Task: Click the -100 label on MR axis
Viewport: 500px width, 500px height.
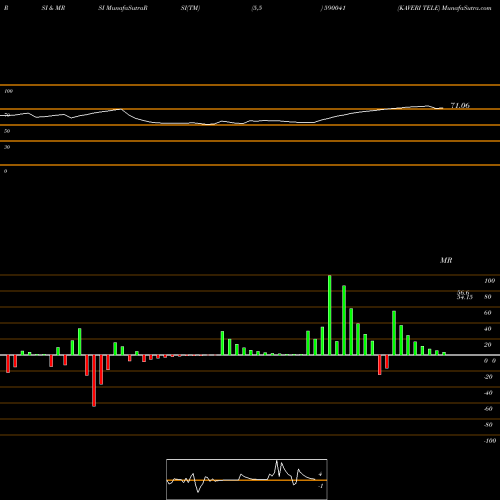Action: (x=490, y=441)
